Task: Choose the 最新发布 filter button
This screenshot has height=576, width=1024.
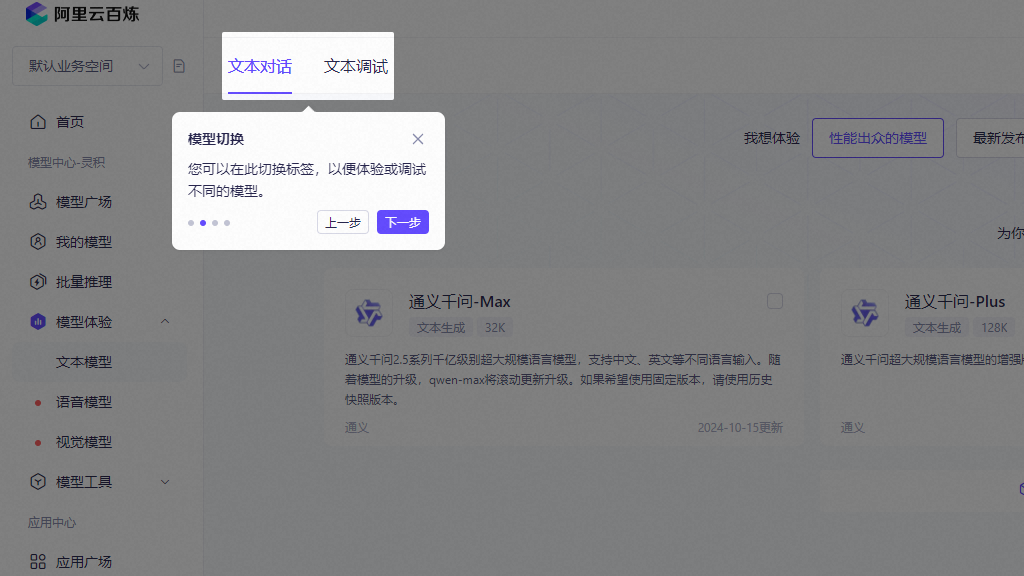Action: pos(991,138)
